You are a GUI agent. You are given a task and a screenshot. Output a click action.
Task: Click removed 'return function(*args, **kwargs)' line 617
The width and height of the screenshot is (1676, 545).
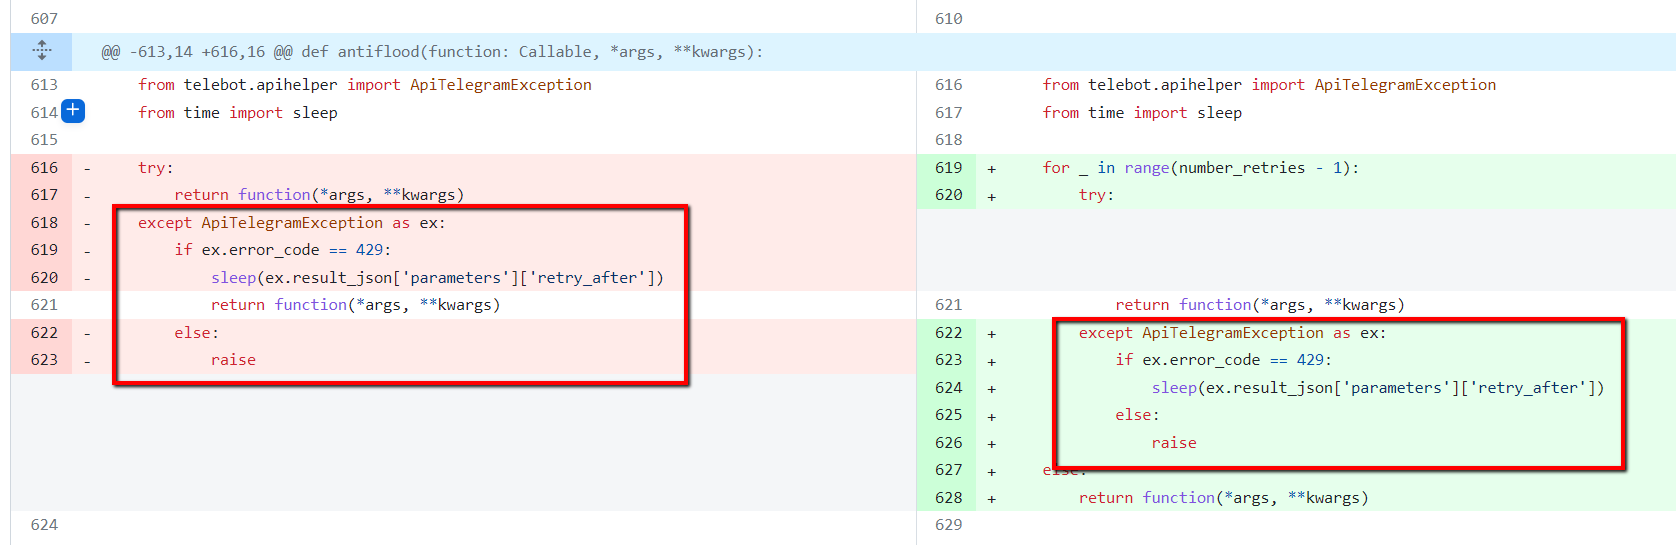319,195
